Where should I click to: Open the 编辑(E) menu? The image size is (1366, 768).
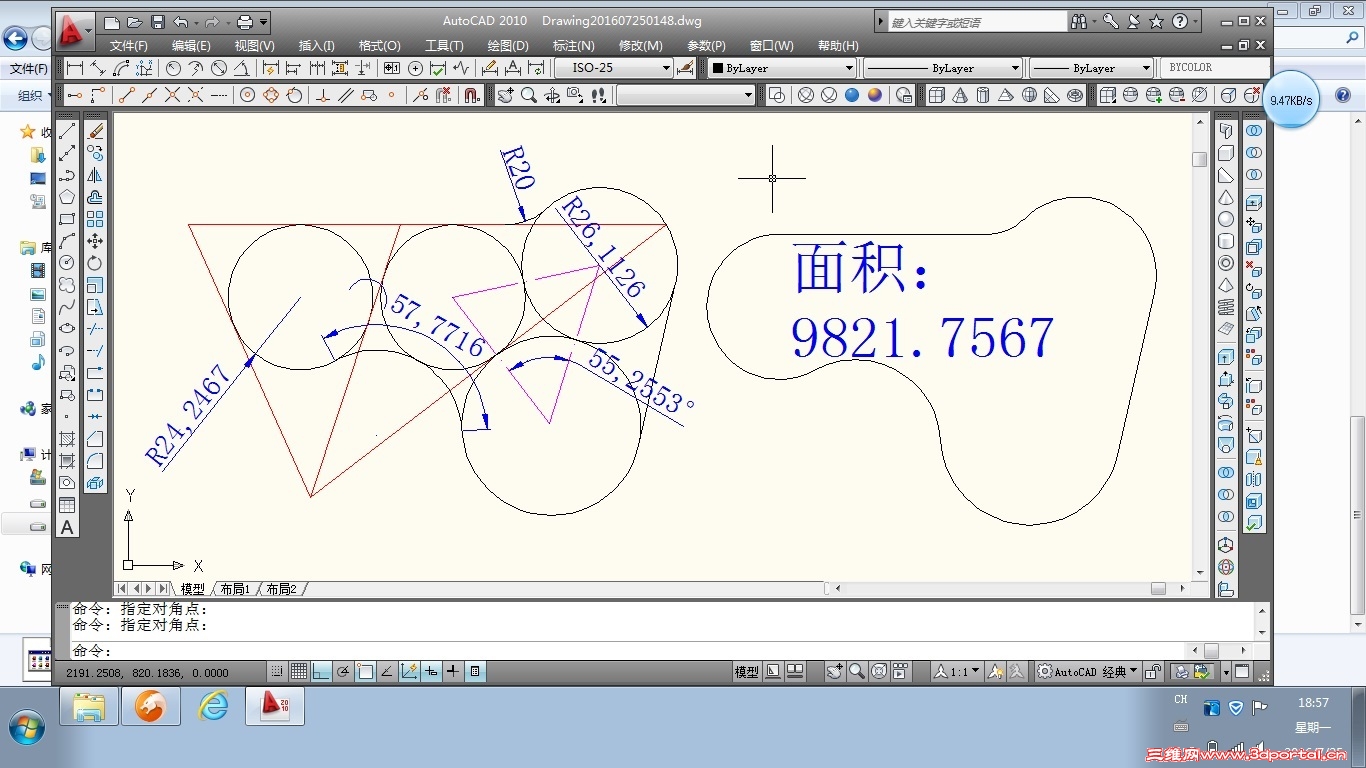point(191,45)
